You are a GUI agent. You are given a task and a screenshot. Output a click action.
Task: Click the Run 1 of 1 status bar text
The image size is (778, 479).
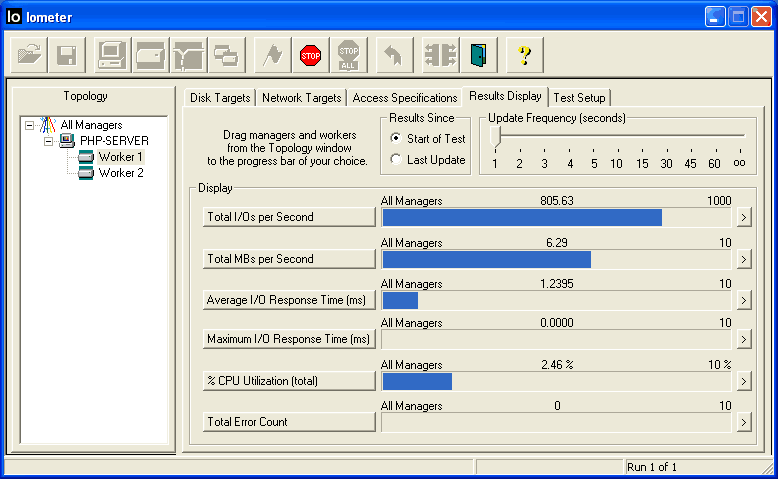(x=651, y=467)
